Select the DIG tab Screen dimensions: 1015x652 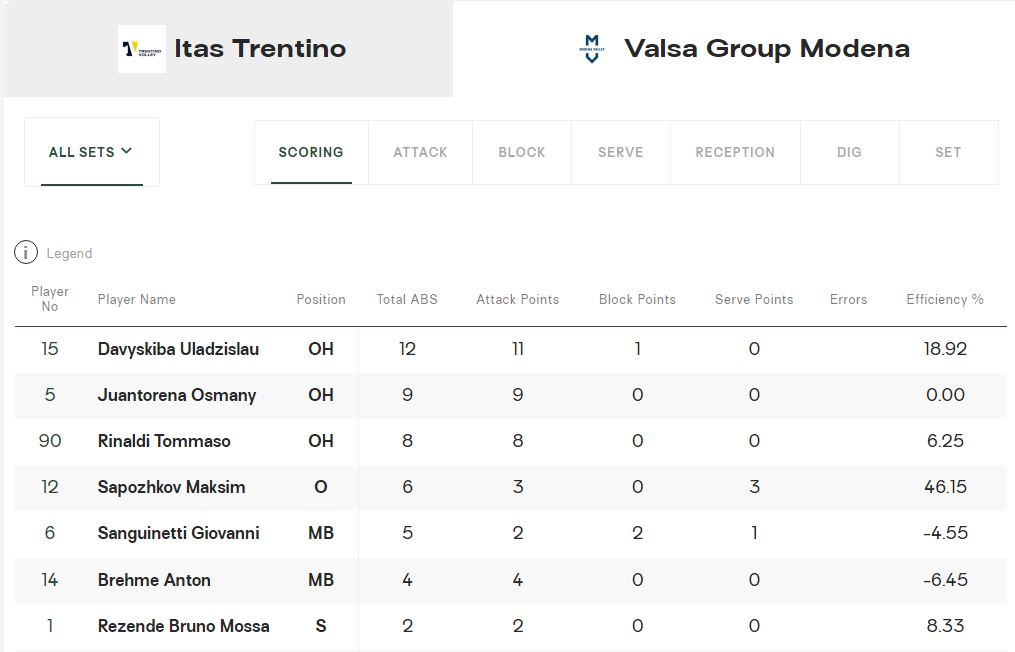[x=849, y=152]
